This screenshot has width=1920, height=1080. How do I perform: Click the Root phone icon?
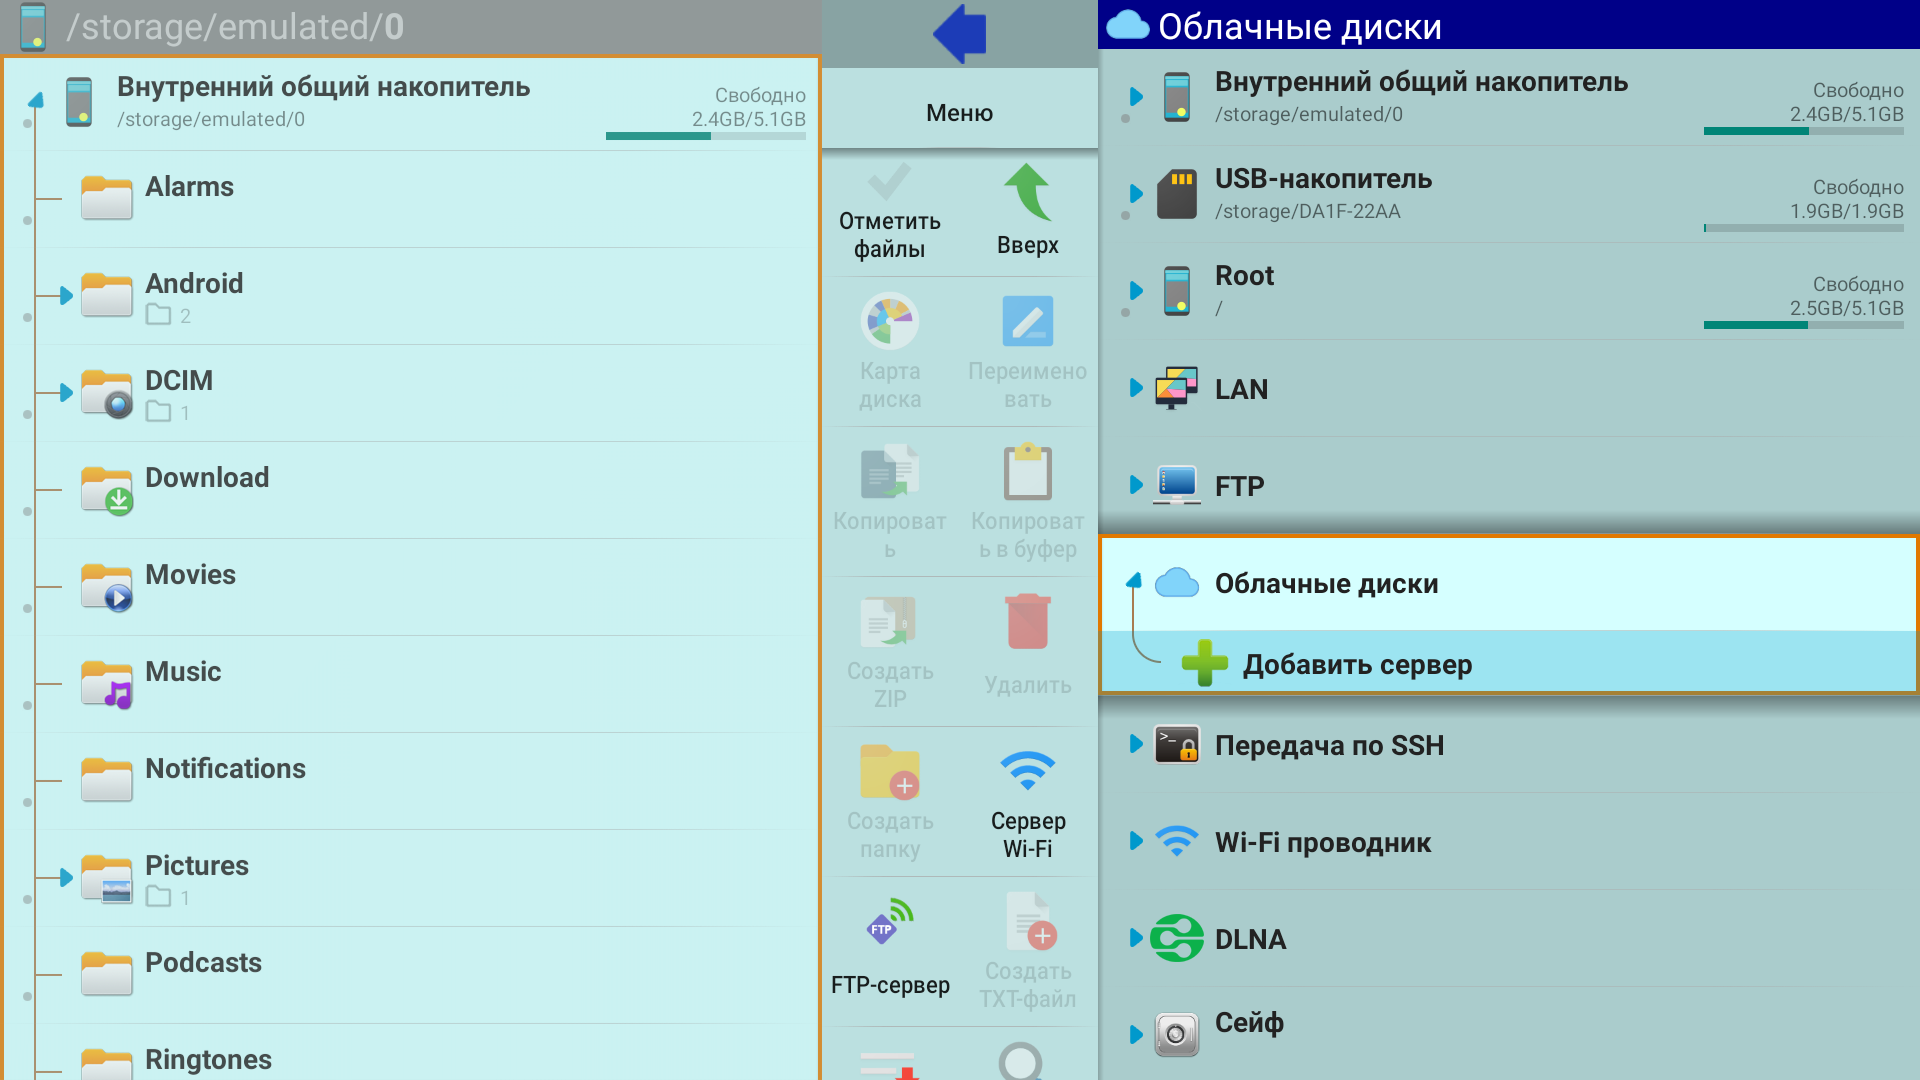click(1177, 291)
